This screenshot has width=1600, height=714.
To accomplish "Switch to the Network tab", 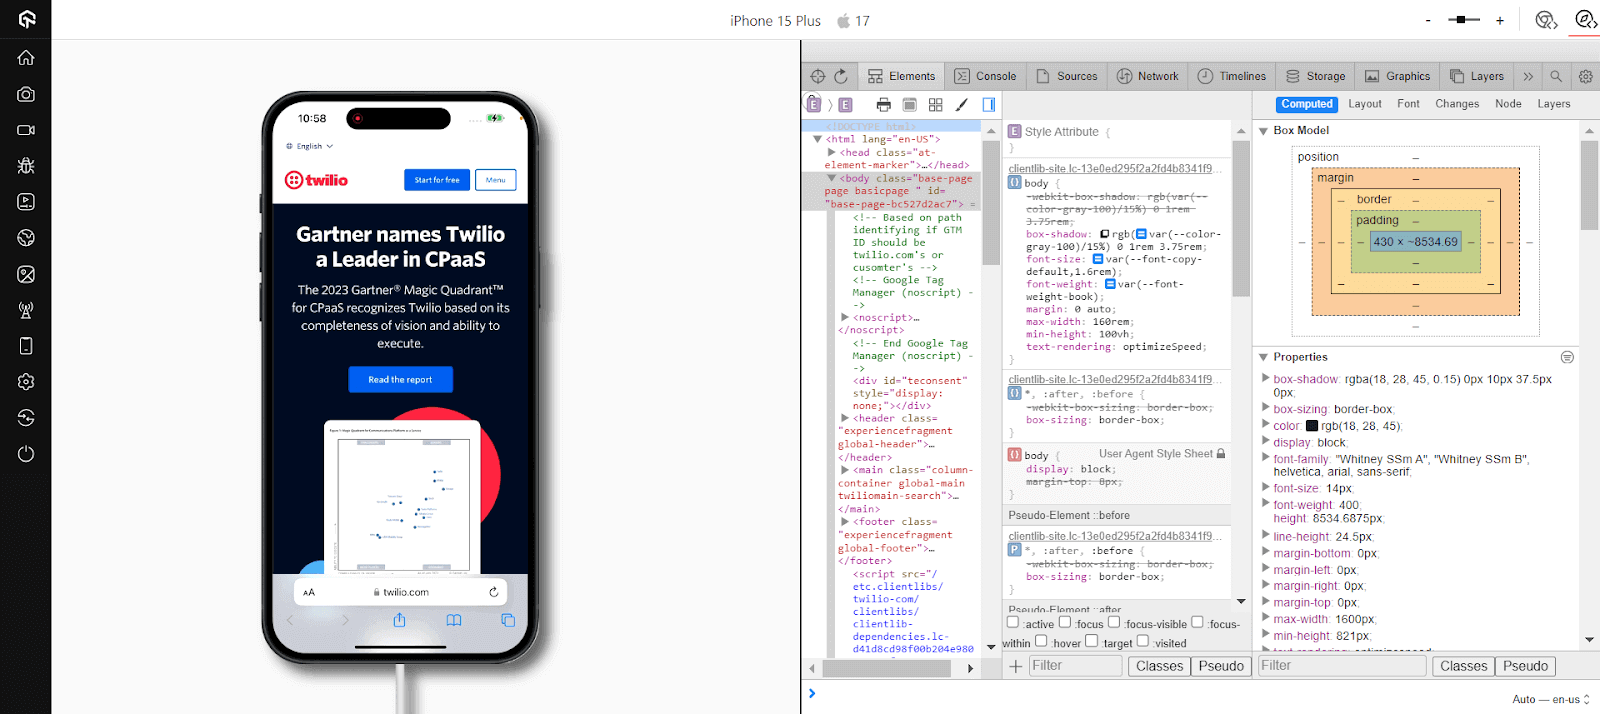I will tap(1147, 76).
